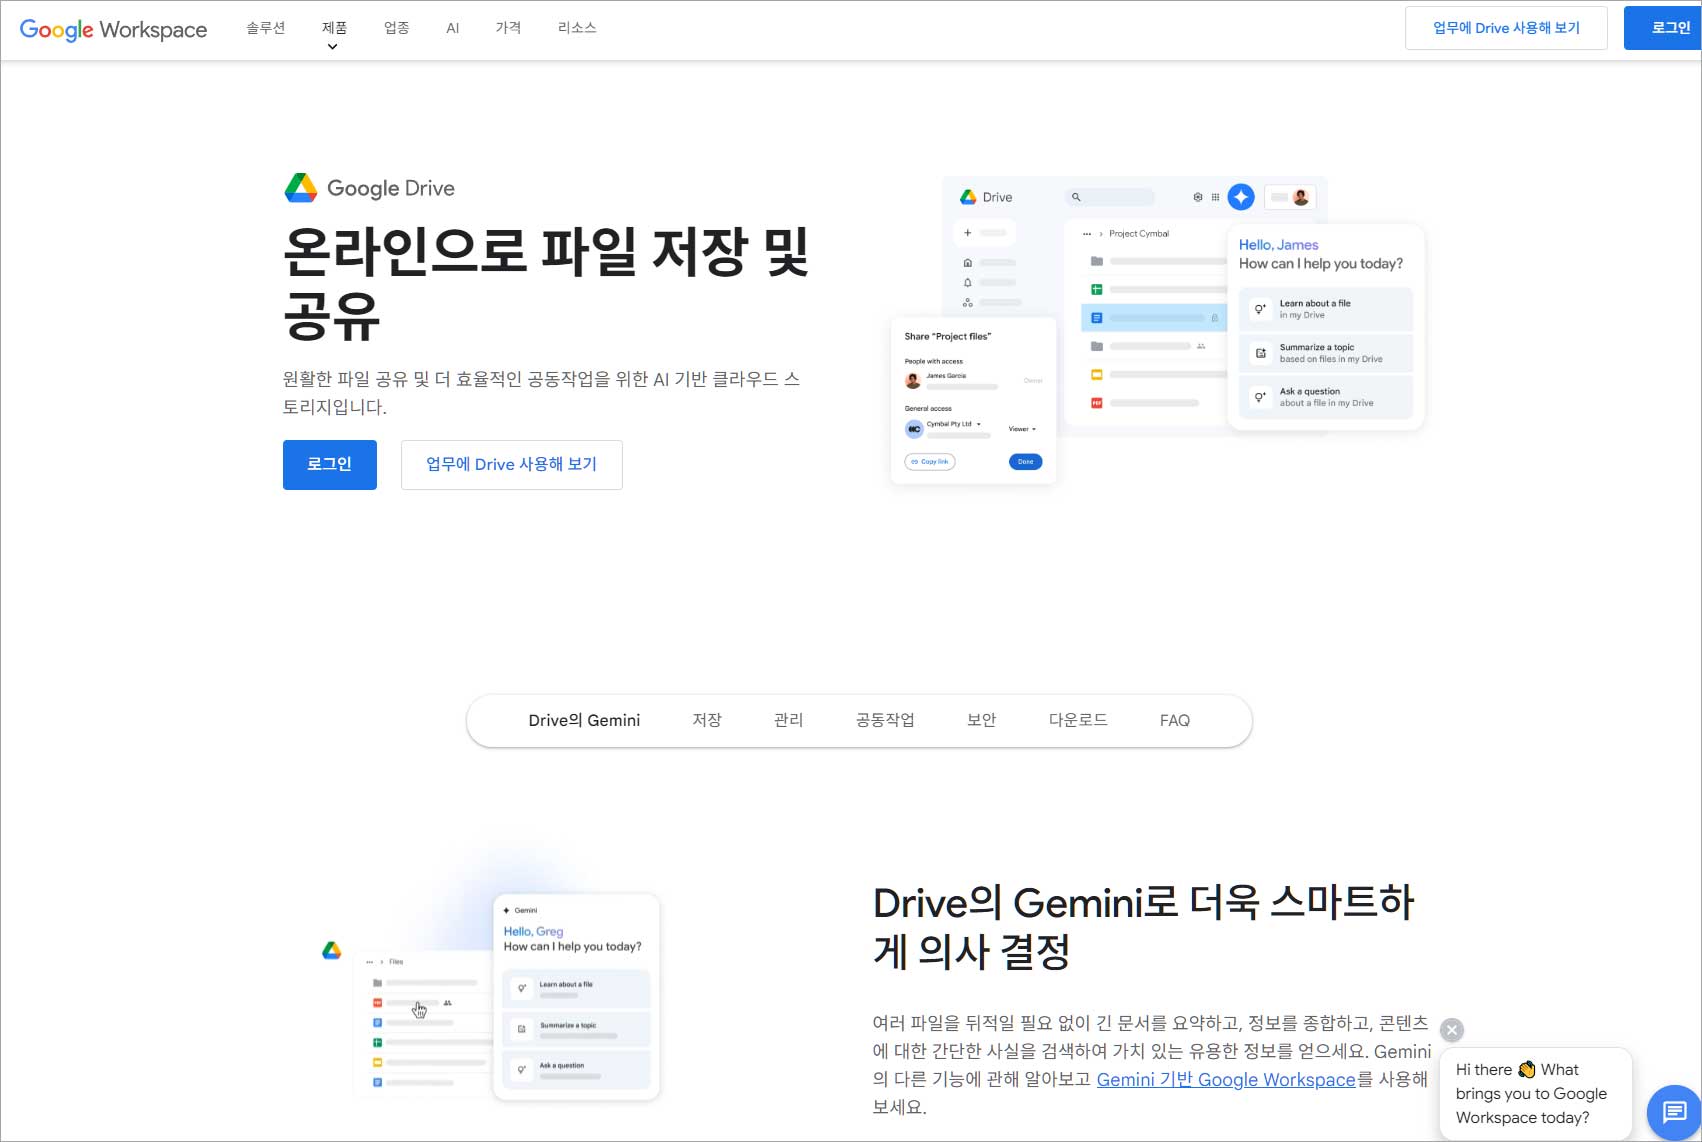Click the Gemini sparkle icon in the Drive mockup
1702x1142 pixels.
pos(1242,197)
